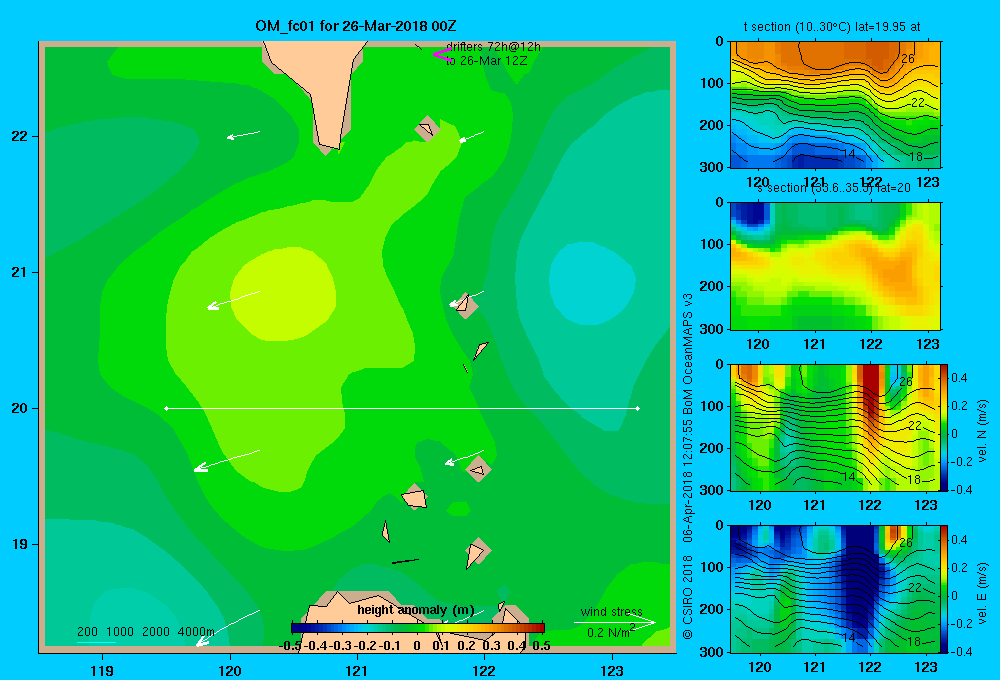1000x680 pixels.
Task: Click the cyan low anomaly center east of 122
Action: [592, 285]
